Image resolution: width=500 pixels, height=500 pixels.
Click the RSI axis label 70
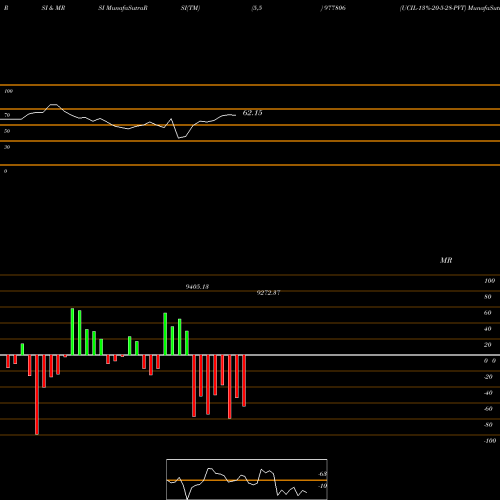pyautogui.click(x=7, y=115)
